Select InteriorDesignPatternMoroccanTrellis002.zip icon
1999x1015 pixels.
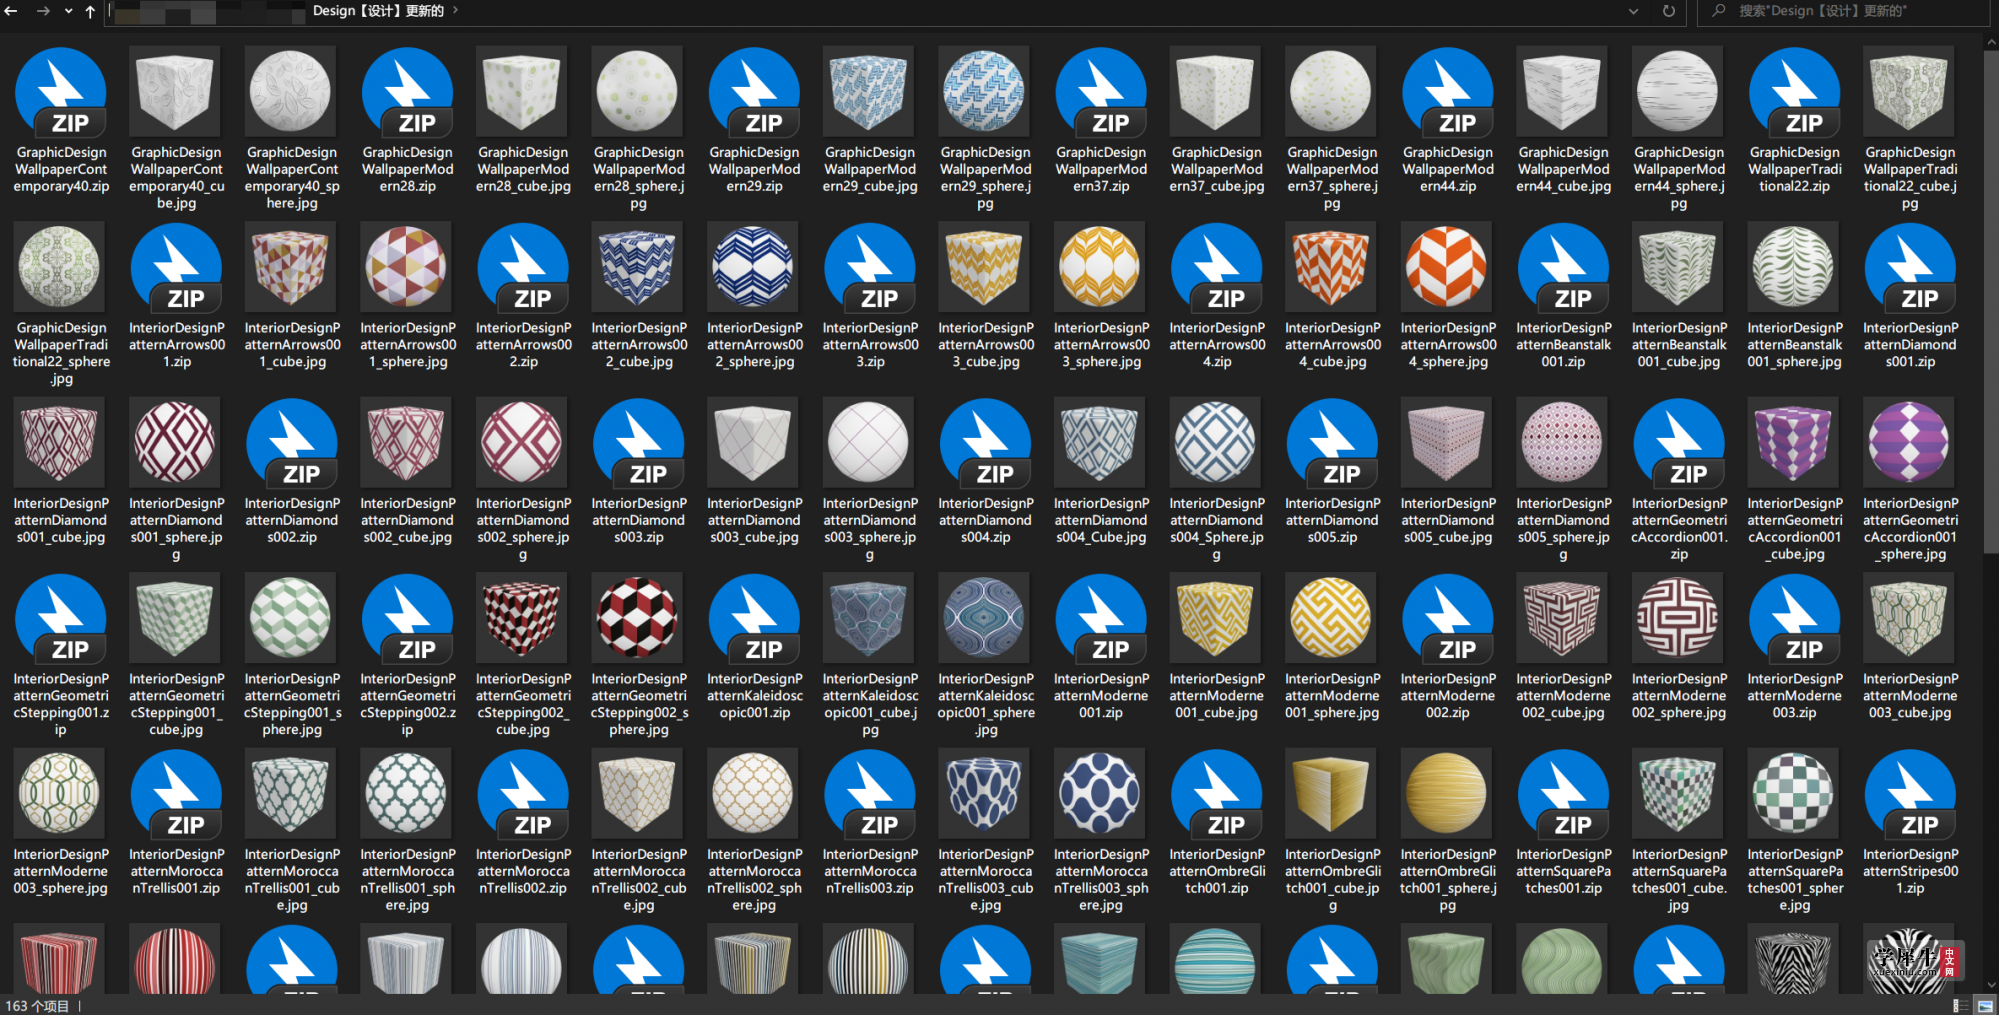(523, 793)
